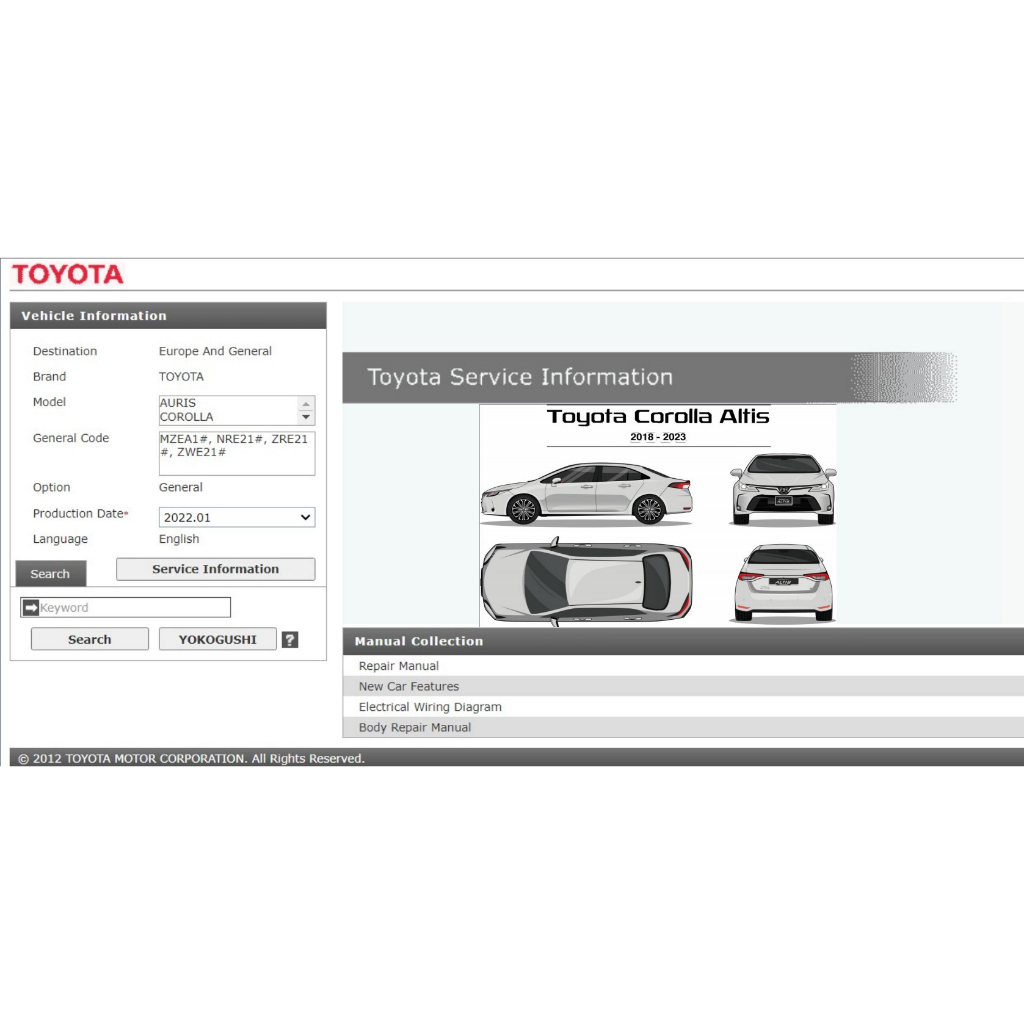This screenshot has height=1024, width=1024.
Task: Click the YOKOGUSHI button
Action: (217, 639)
